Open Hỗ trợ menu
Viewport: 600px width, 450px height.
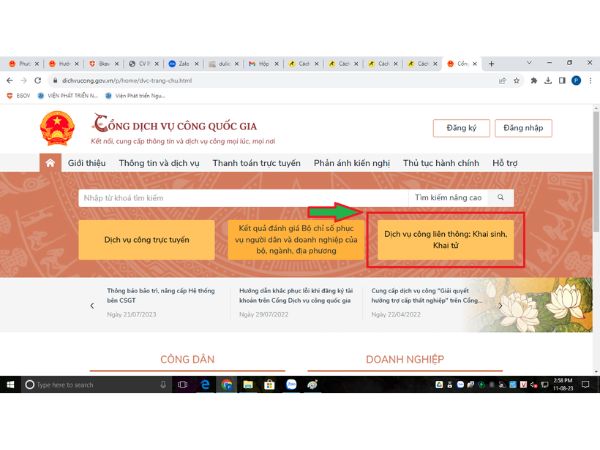505,163
